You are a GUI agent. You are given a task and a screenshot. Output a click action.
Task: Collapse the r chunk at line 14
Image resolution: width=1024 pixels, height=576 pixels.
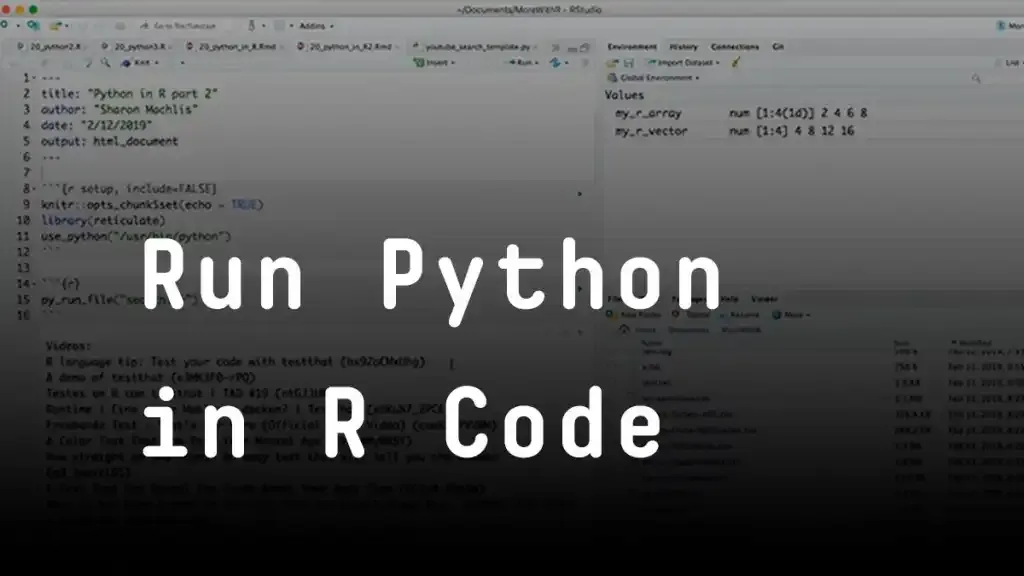point(34,283)
